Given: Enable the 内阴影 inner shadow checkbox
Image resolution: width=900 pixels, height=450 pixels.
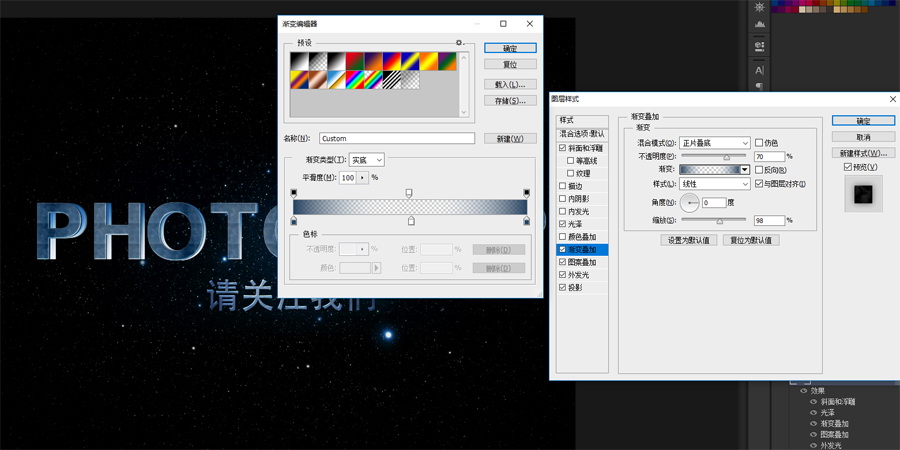Looking at the screenshot, I should coord(562,199).
